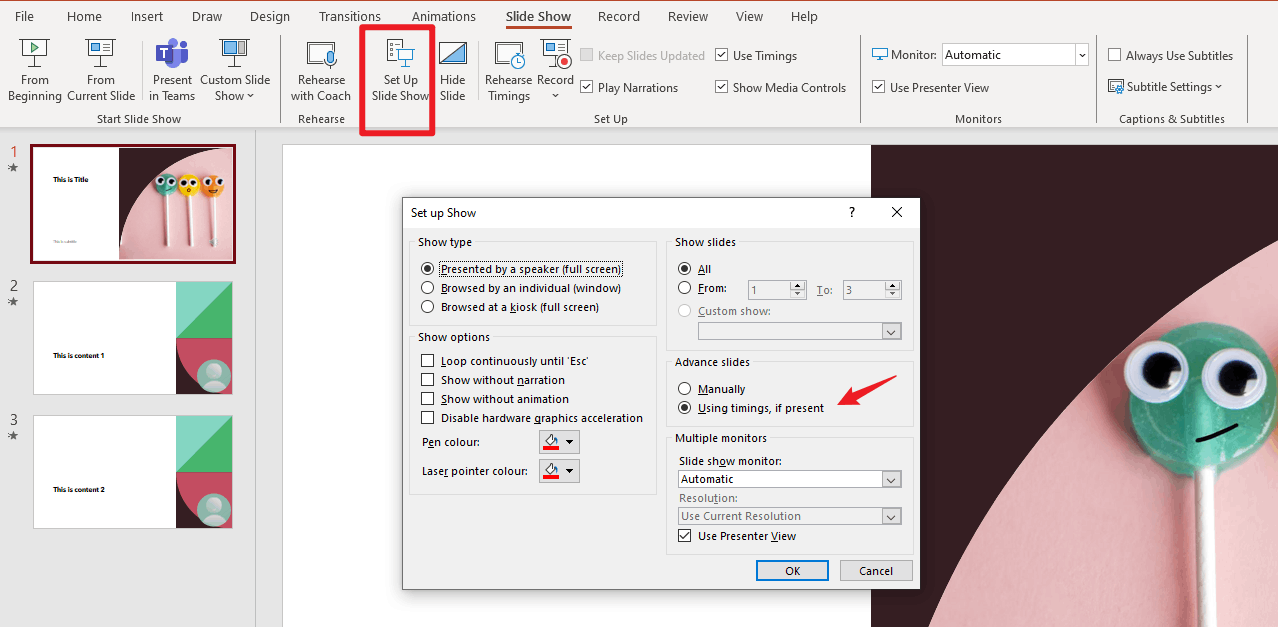Viewport: 1278px width, 627px height.
Task: Start slideshow From Current Slide
Action: (x=101, y=70)
